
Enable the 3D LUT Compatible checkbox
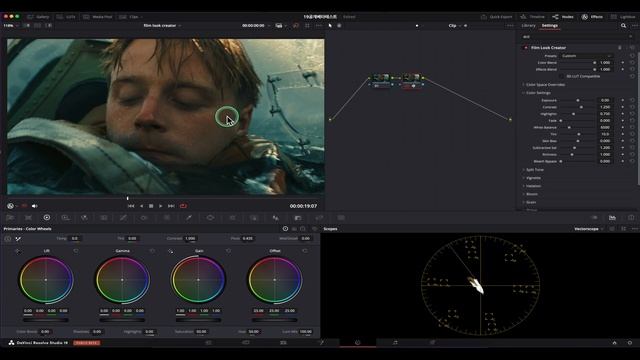tap(562, 76)
